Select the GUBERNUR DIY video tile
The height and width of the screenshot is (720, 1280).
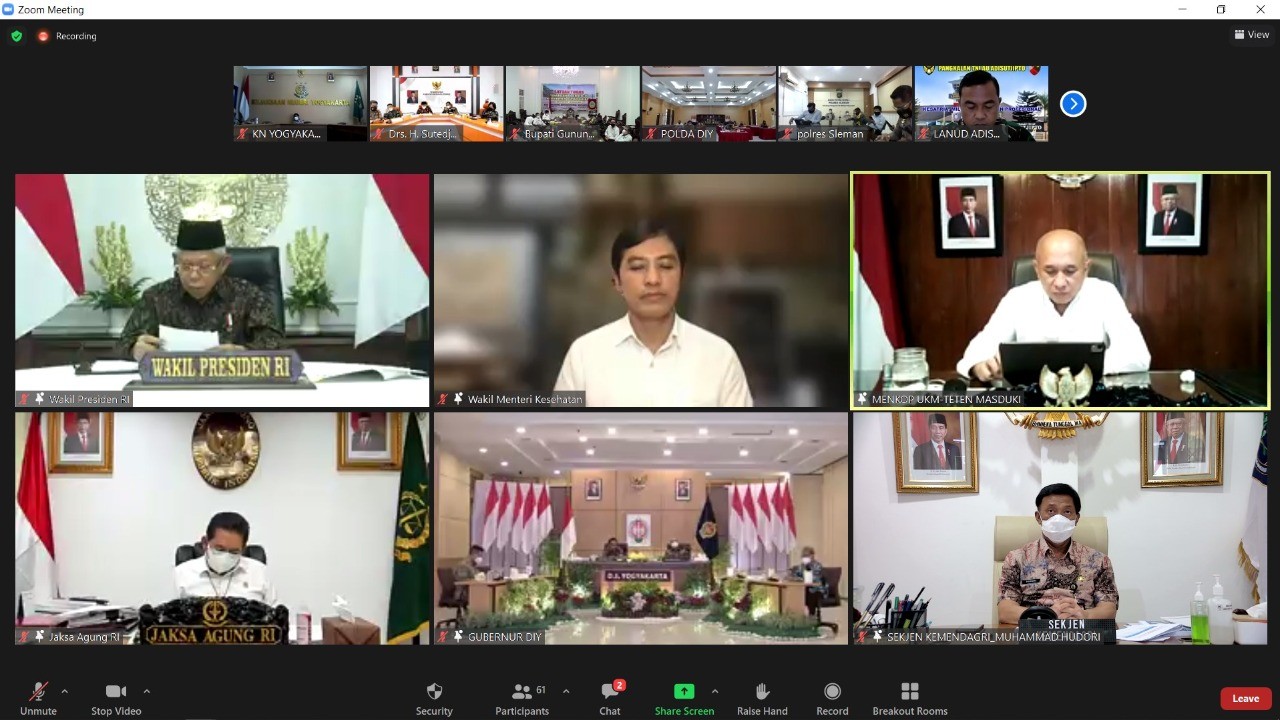coord(641,528)
